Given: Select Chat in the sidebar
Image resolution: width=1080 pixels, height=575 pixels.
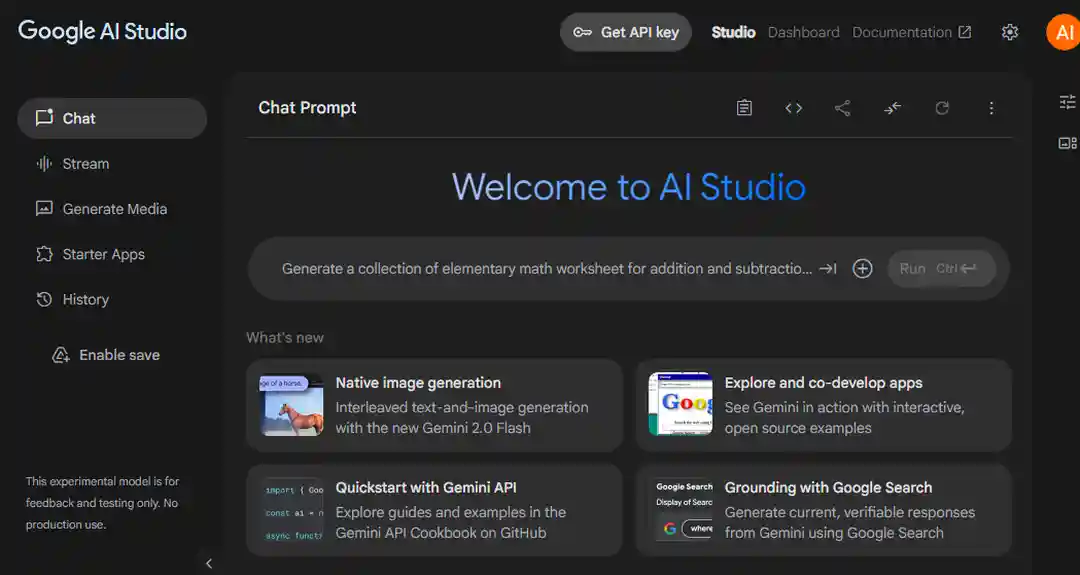Looking at the screenshot, I should click(112, 118).
